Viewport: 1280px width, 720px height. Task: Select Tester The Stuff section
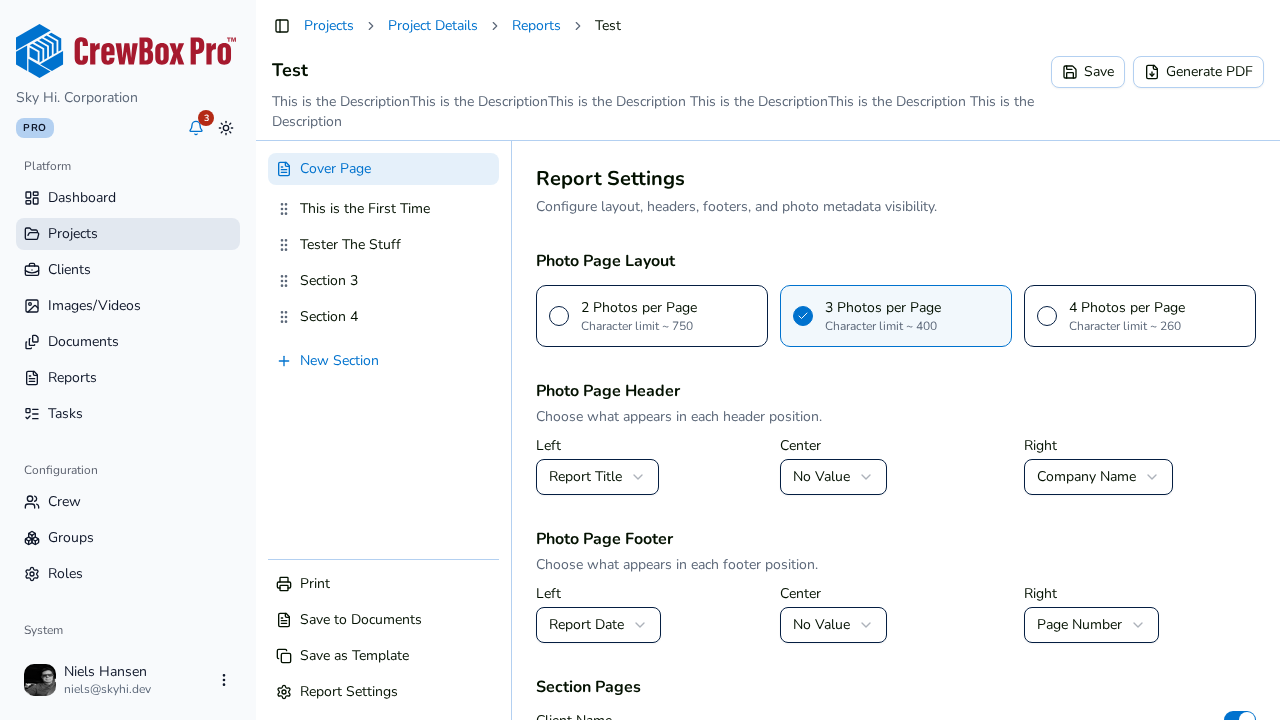tap(383, 245)
